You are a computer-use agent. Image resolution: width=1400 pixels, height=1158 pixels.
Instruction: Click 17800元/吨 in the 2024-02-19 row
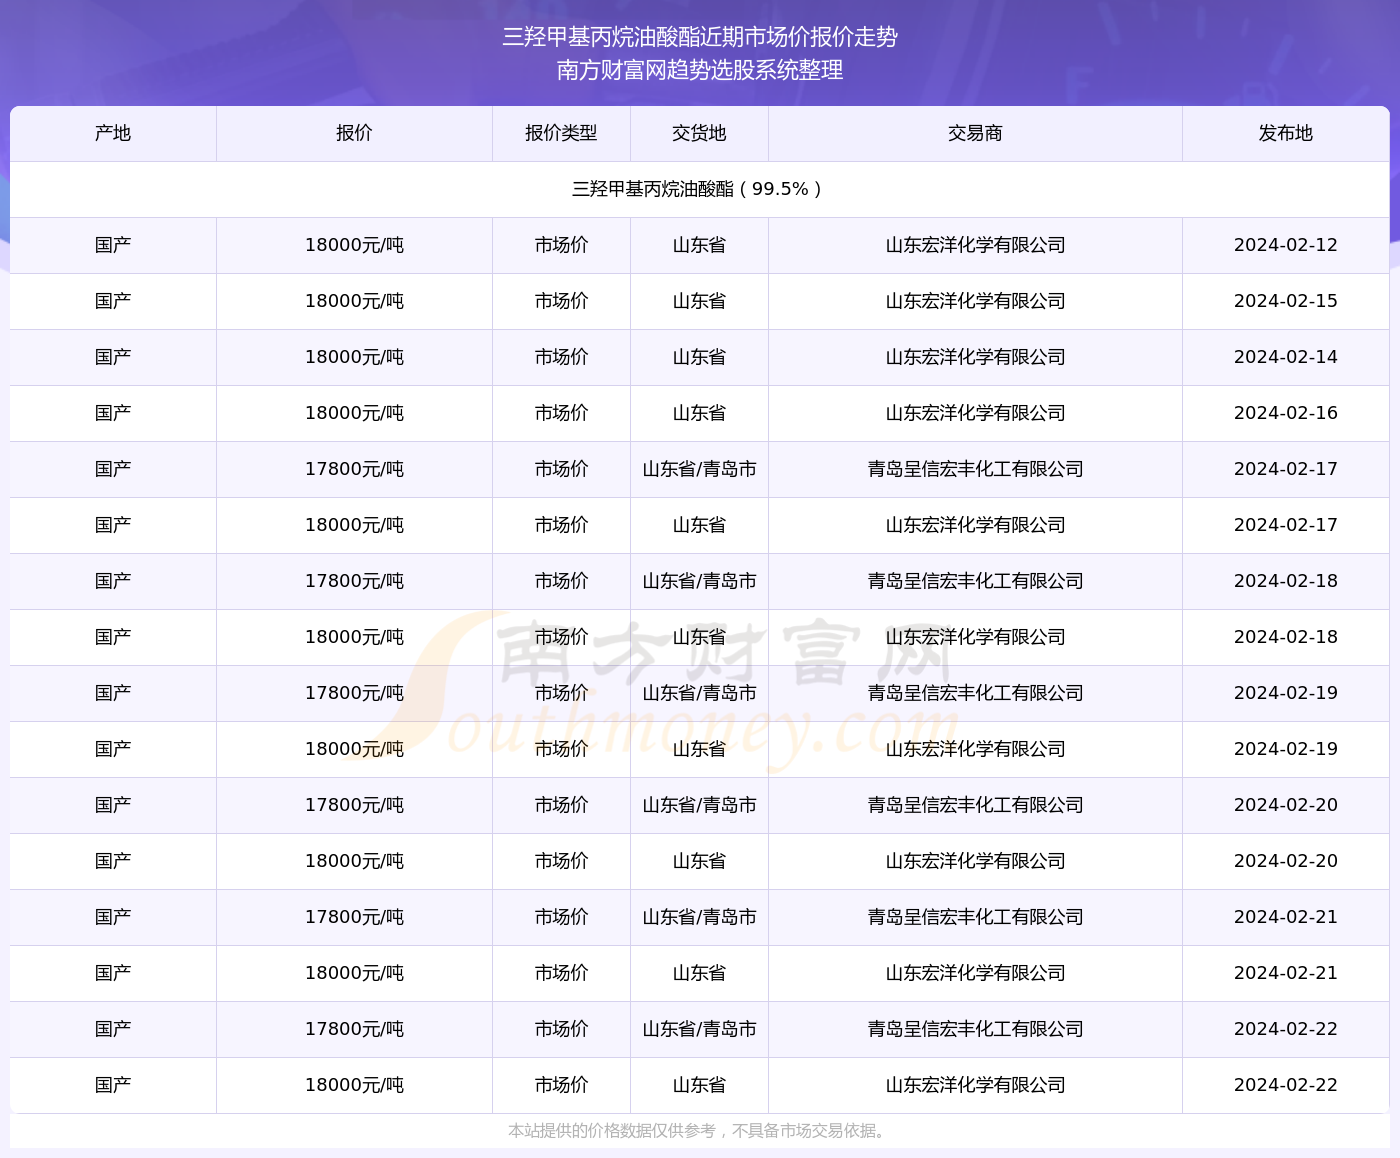(x=354, y=693)
